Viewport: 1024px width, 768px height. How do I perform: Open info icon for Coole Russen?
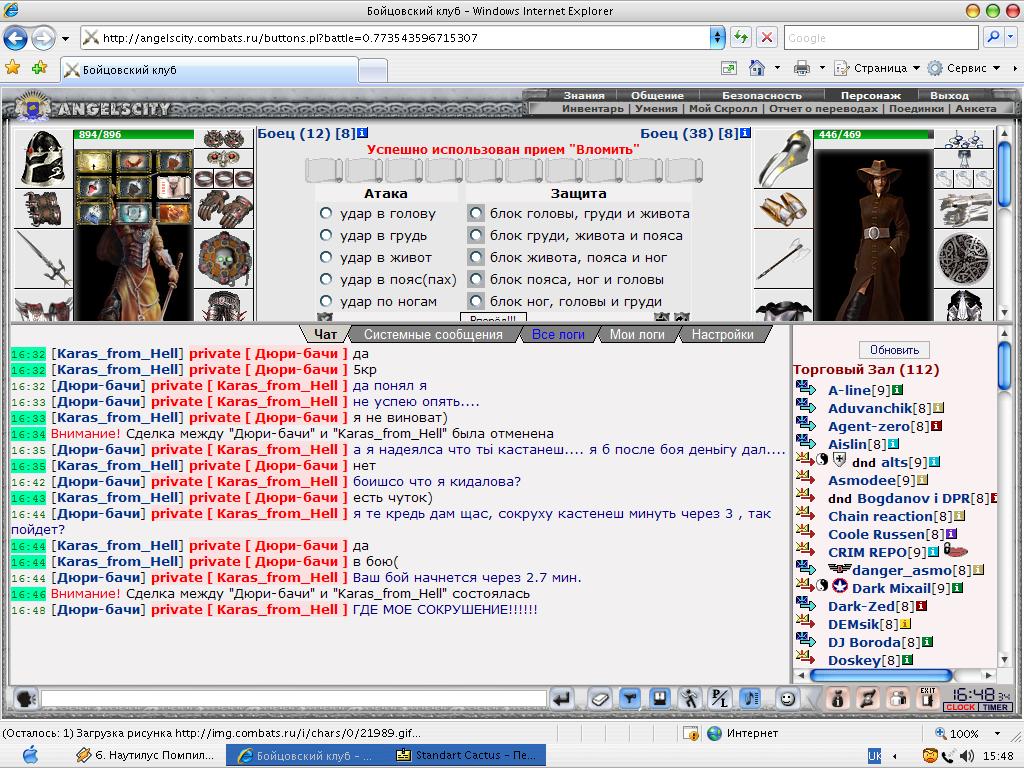pyautogui.click(x=952, y=534)
